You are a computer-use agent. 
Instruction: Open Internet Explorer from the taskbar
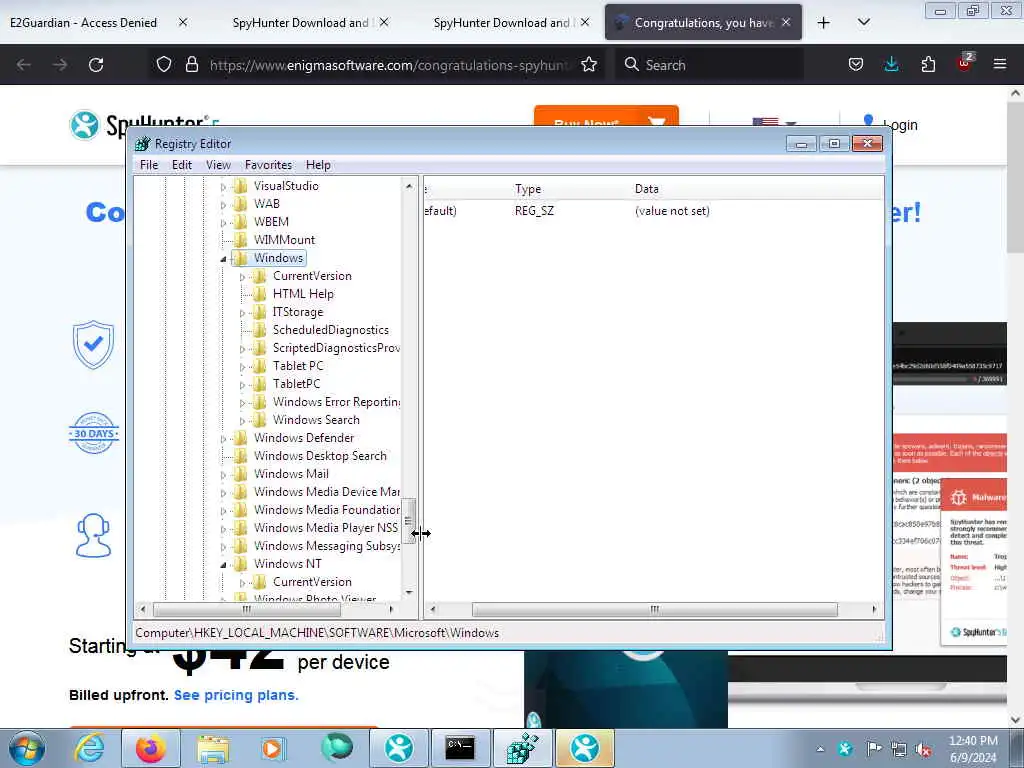[89, 748]
